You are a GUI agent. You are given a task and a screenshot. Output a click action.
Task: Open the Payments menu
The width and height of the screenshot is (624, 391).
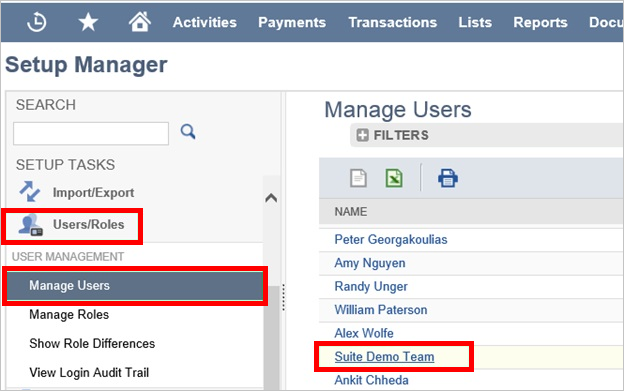coord(292,22)
